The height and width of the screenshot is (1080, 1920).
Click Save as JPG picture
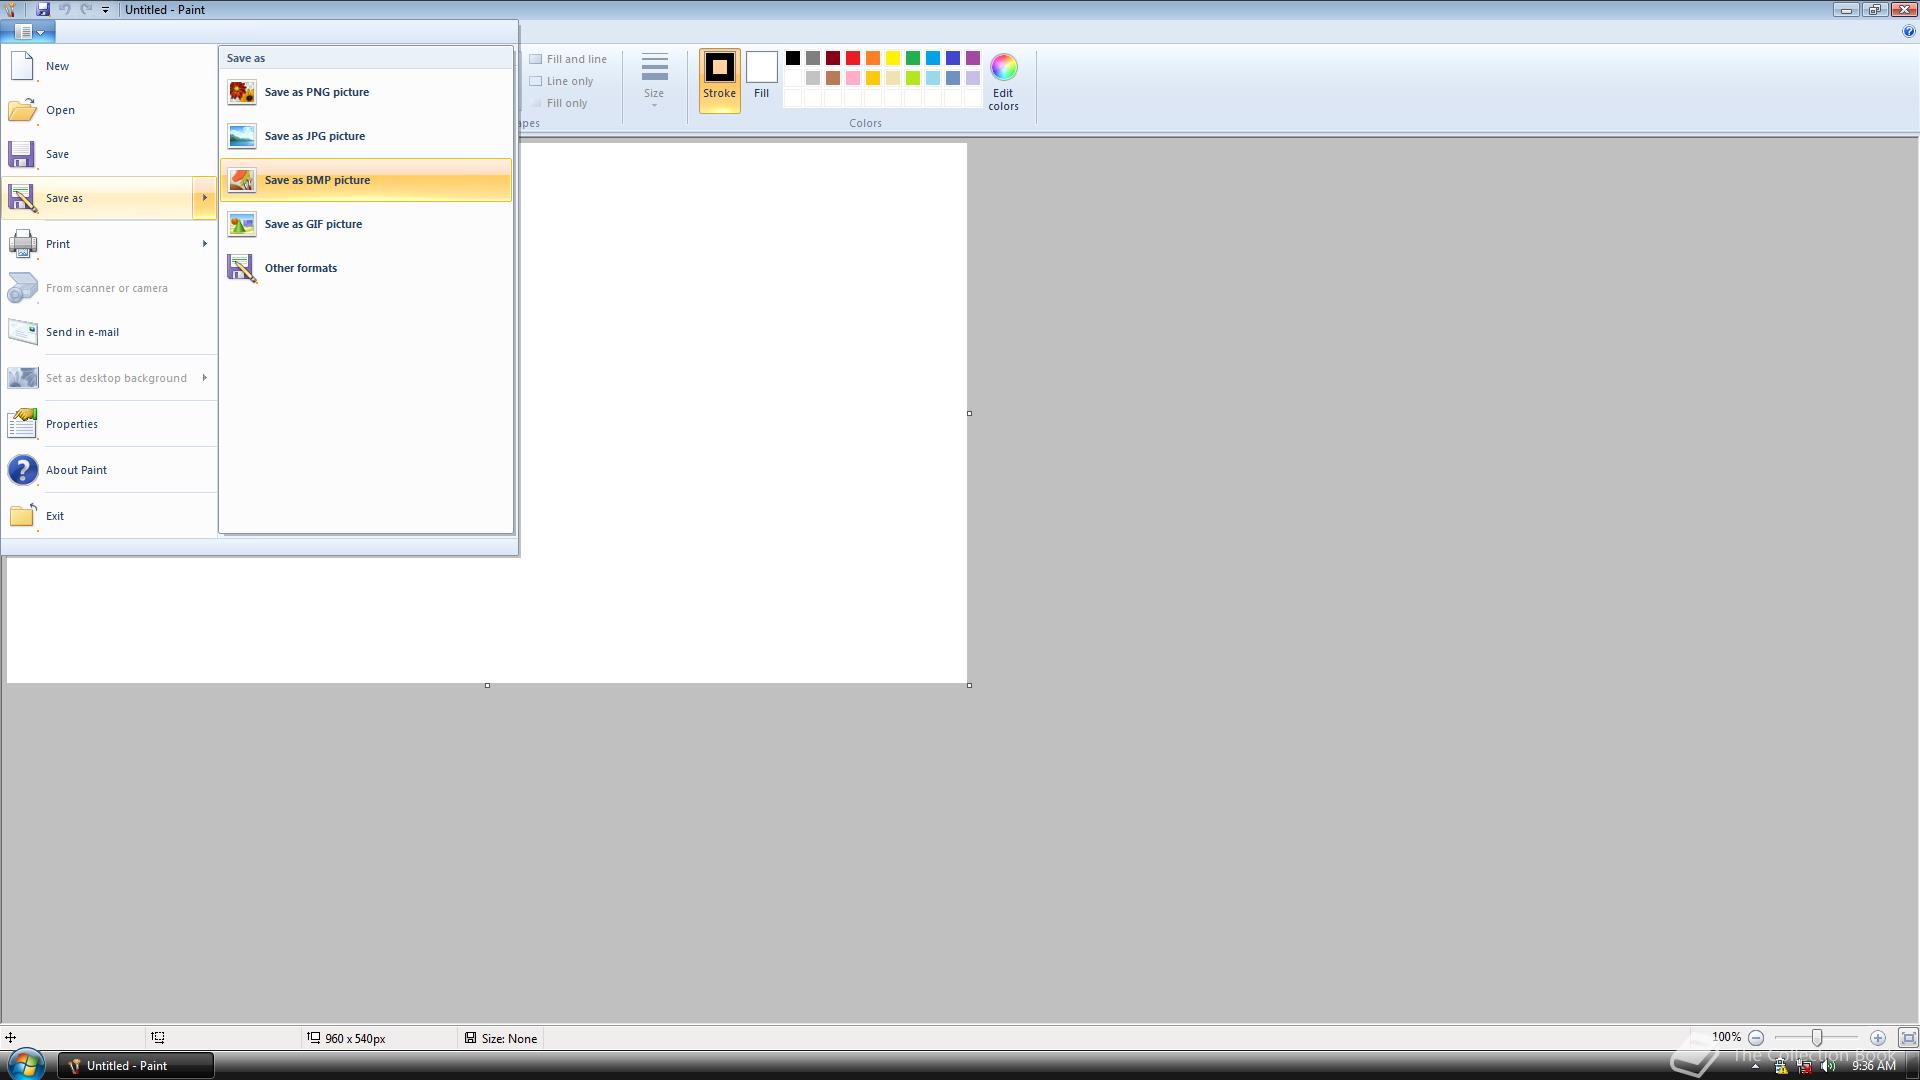[366, 136]
